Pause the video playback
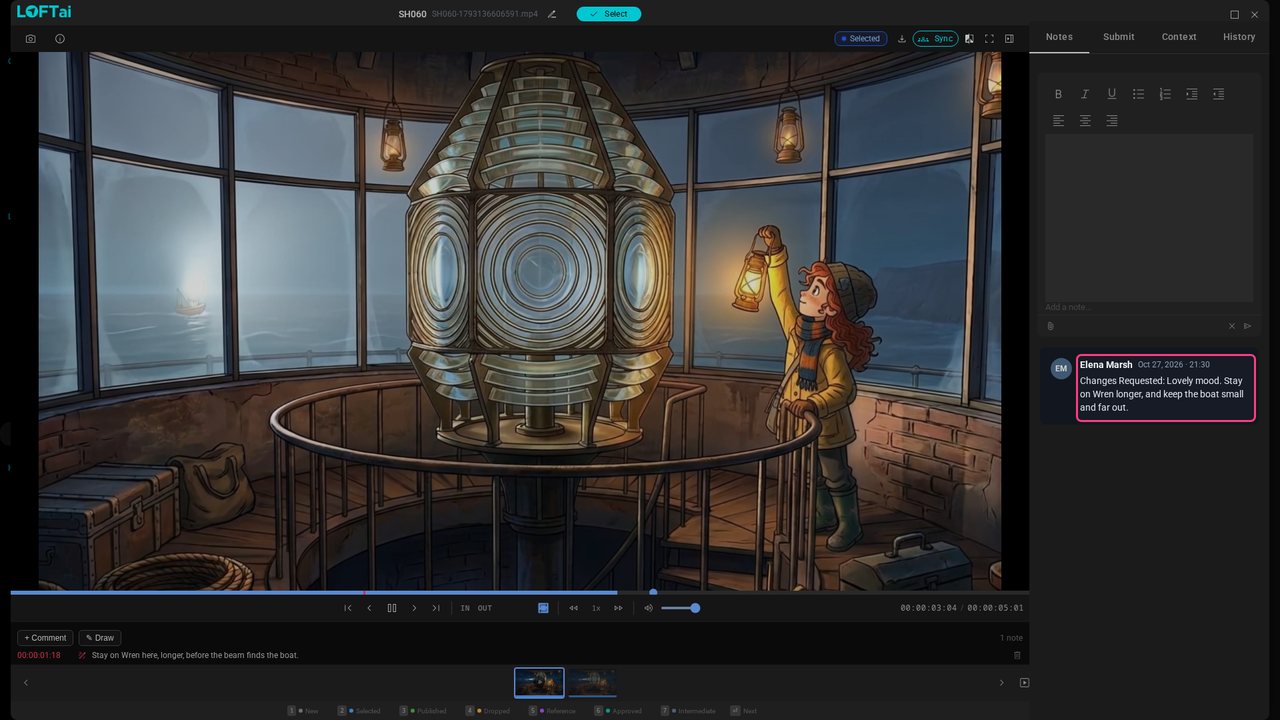Image resolution: width=1280 pixels, height=720 pixels. tap(392, 608)
